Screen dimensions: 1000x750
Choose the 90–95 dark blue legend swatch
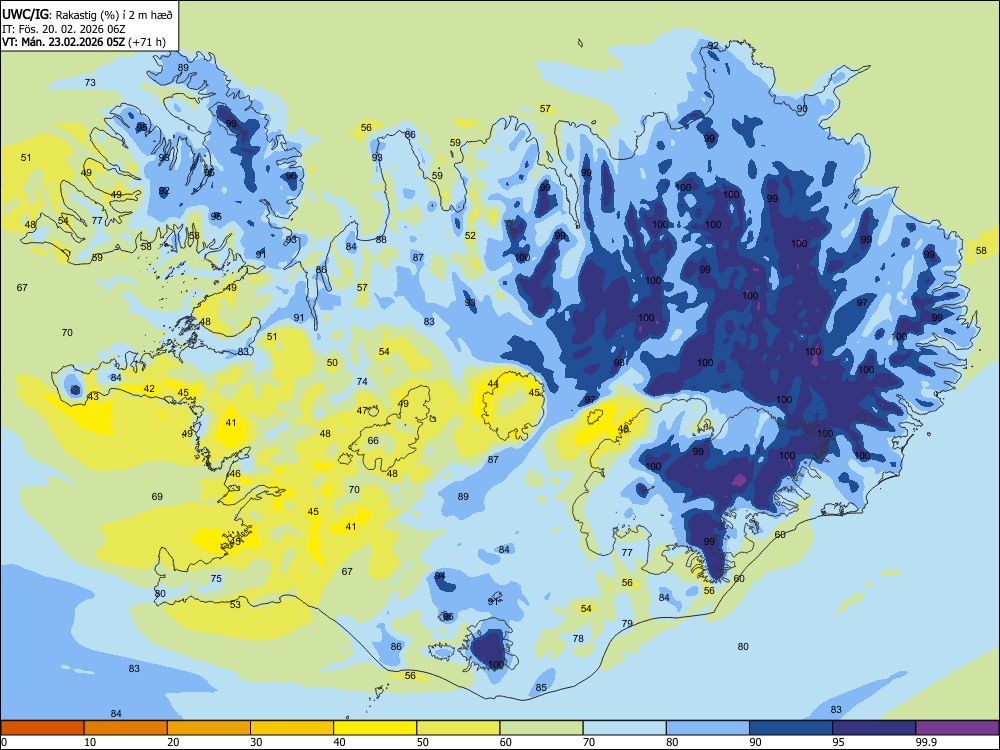click(x=791, y=728)
